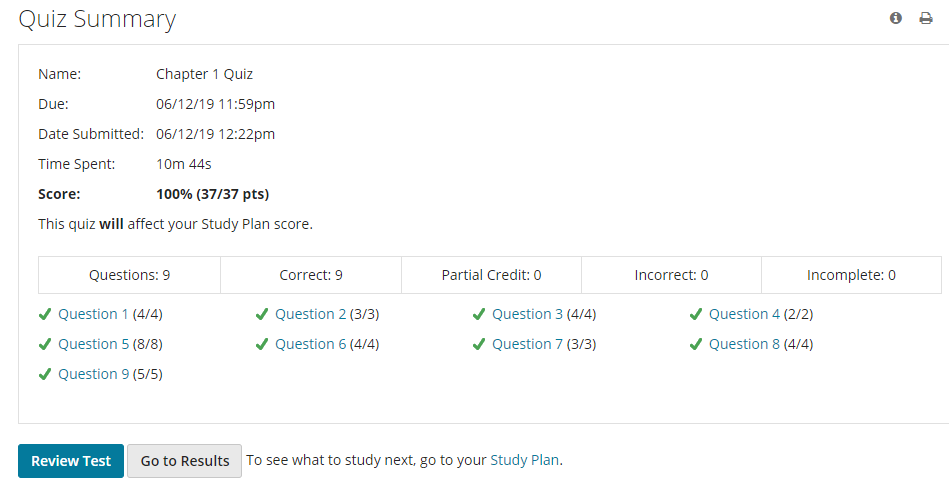This screenshot has width=949, height=504.
Task: Open Question 6 link
Action: 310,344
